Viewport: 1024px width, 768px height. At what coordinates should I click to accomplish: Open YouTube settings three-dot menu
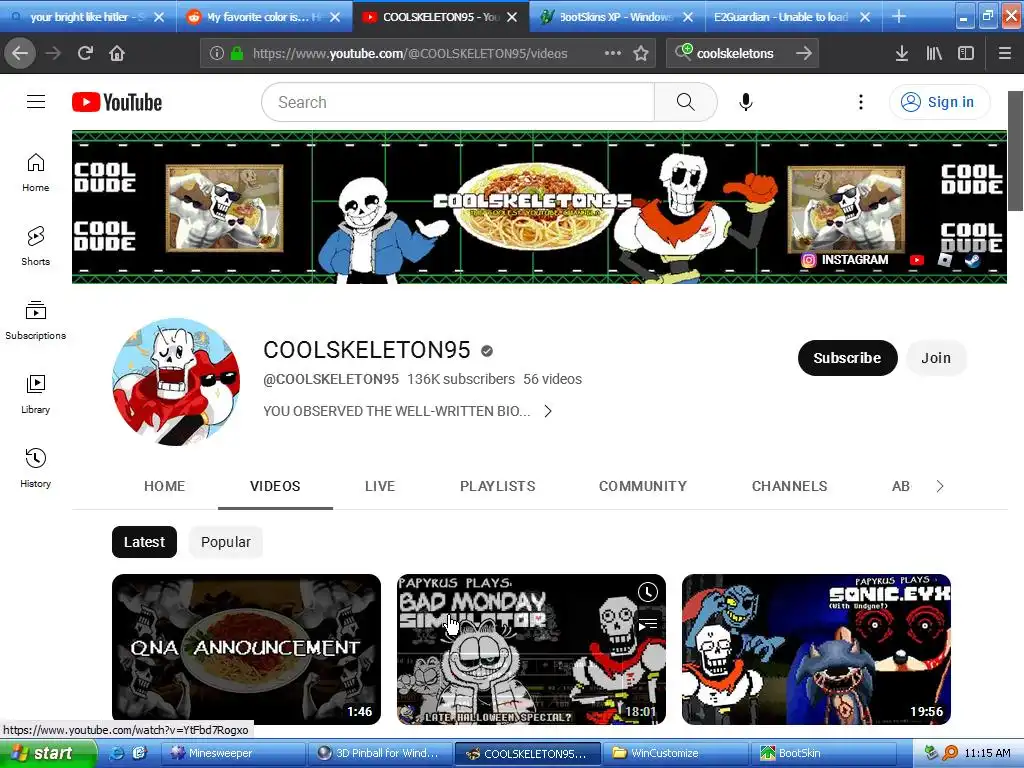861,102
